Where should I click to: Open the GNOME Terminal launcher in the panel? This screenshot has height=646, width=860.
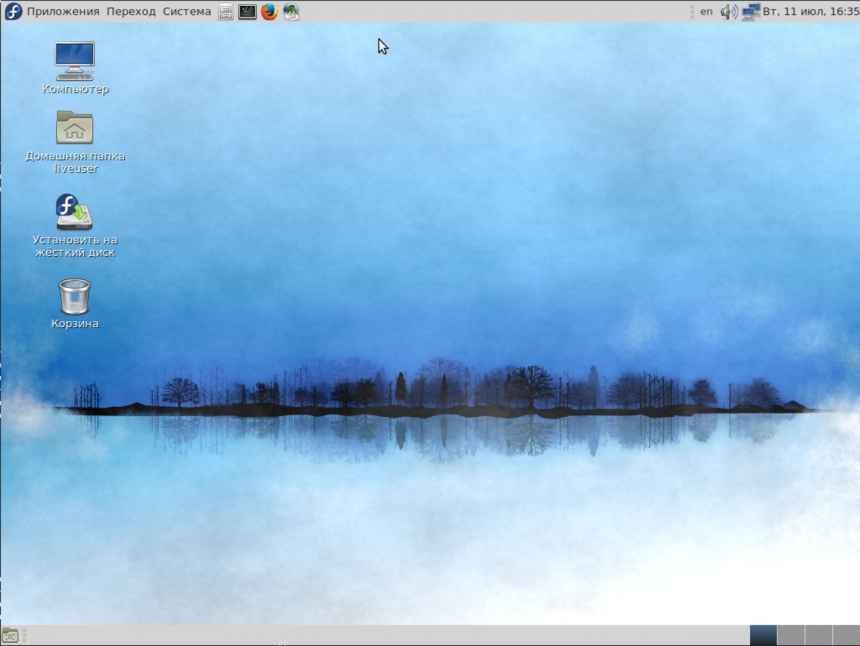click(246, 11)
